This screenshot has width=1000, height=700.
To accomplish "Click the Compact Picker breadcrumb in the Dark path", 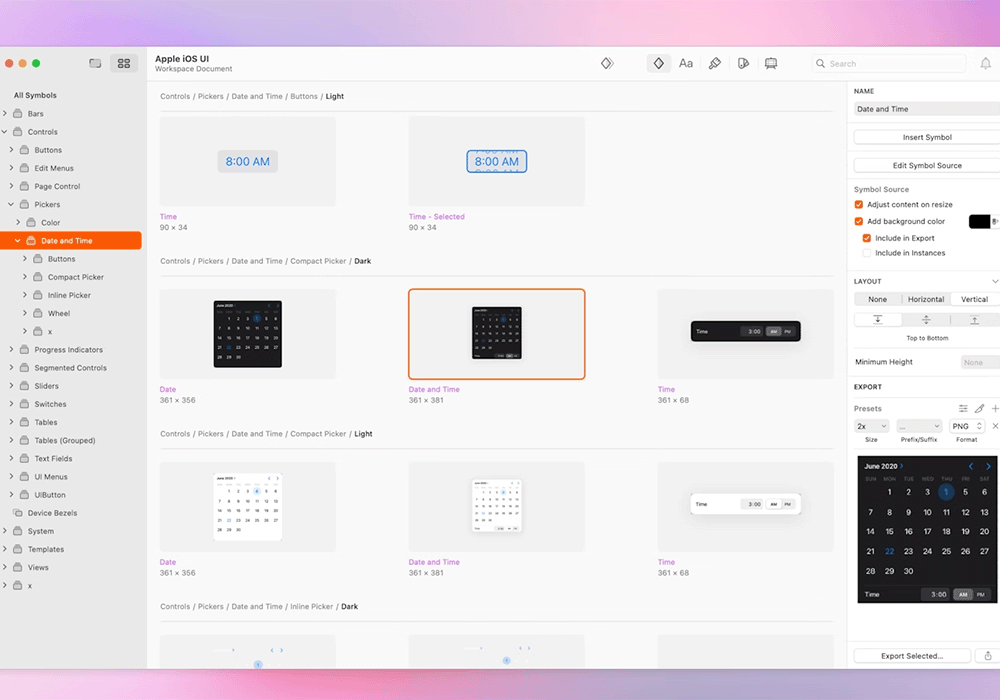I will pyautogui.click(x=318, y=261).
